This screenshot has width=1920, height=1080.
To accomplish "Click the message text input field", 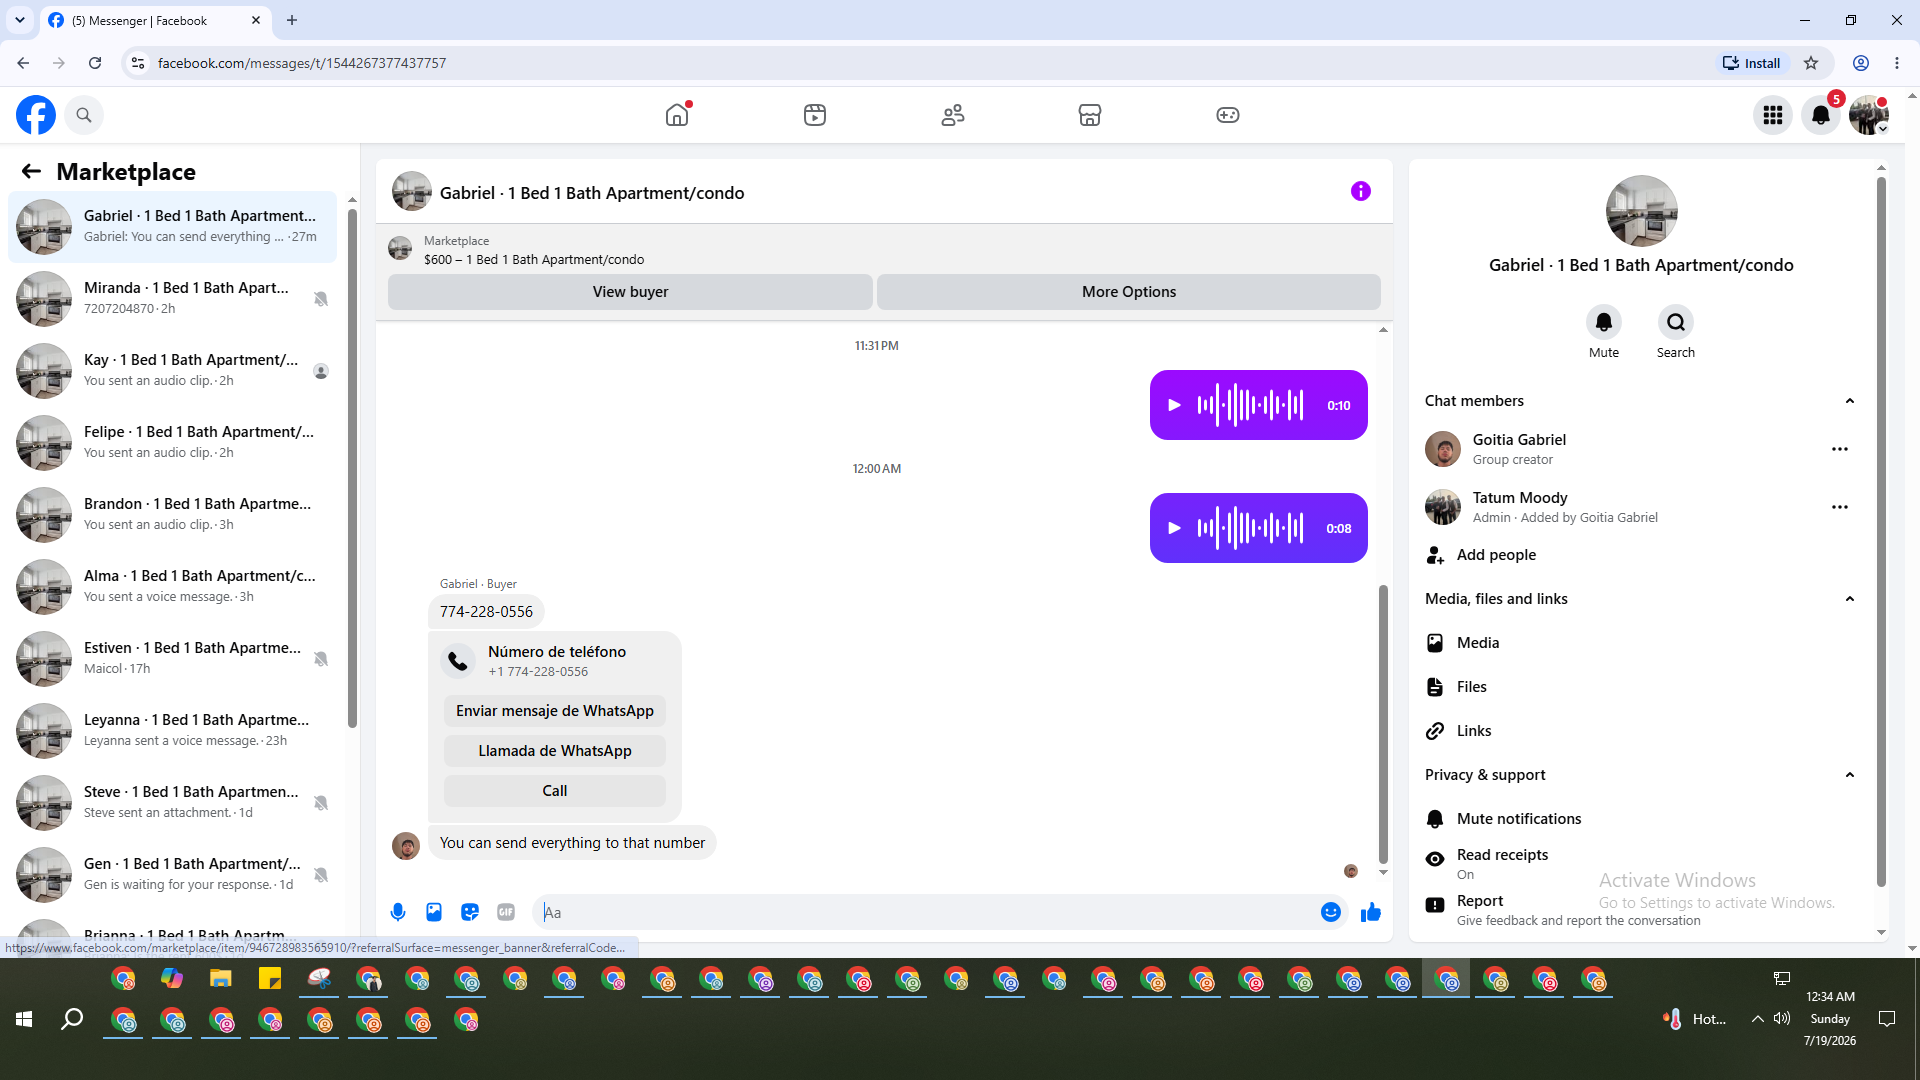I will pyautogui.click(x=928, y=912).
